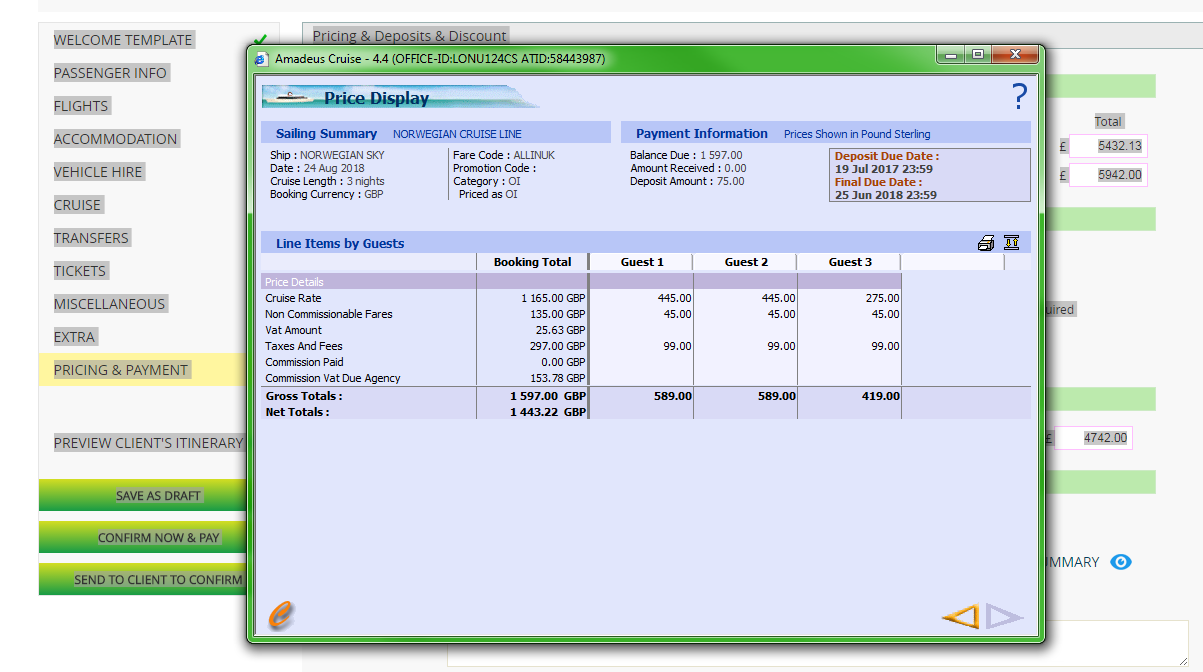The image size is (1203, 672).
Task: Click the 4742.00 amount input field
Action: pyautogui.click(x=1093, y=438)
